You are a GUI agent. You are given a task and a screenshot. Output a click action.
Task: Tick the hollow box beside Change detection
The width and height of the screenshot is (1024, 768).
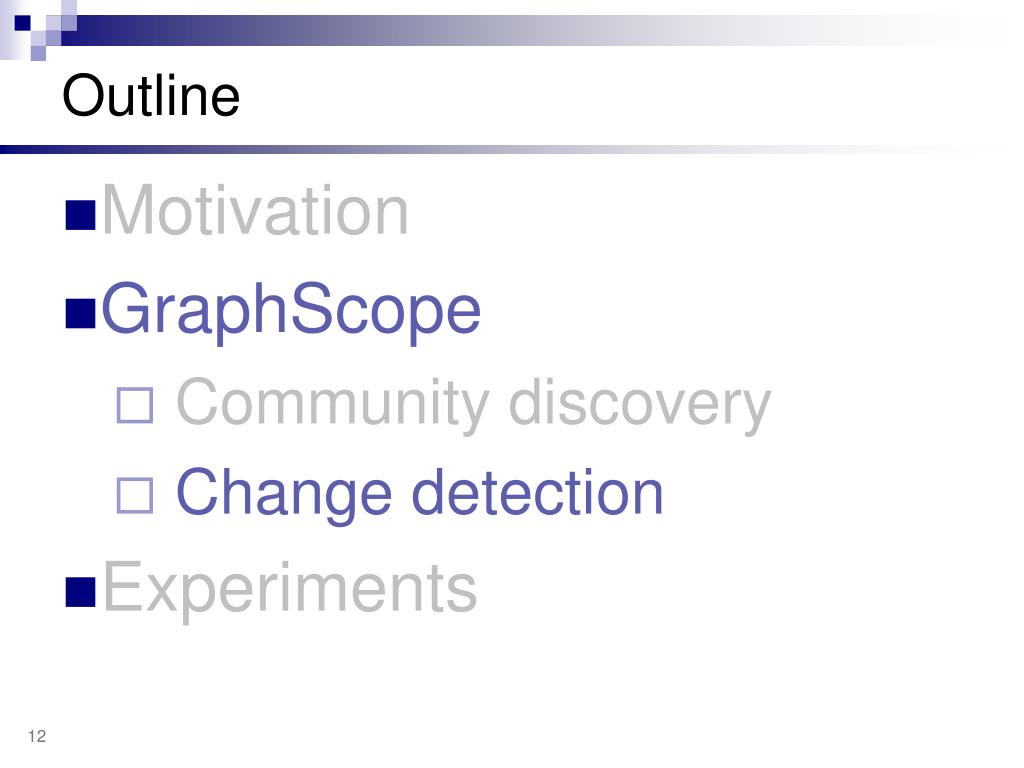coord(135,496)
